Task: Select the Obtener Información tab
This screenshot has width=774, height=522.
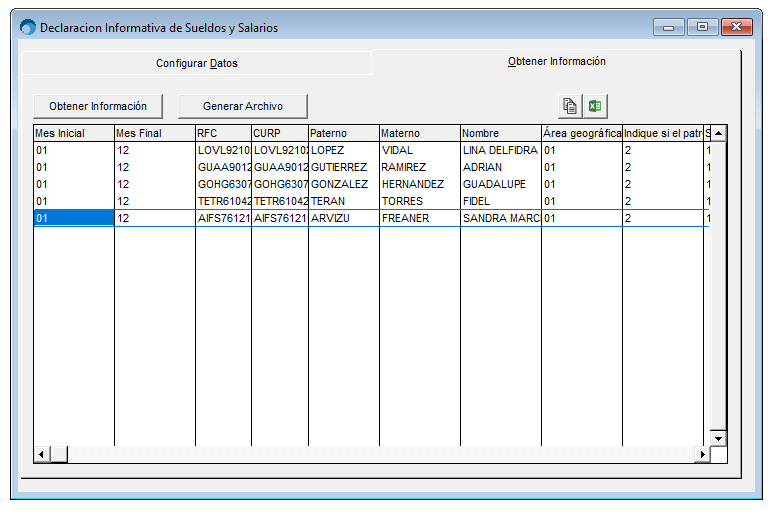Action: [556, 61]
